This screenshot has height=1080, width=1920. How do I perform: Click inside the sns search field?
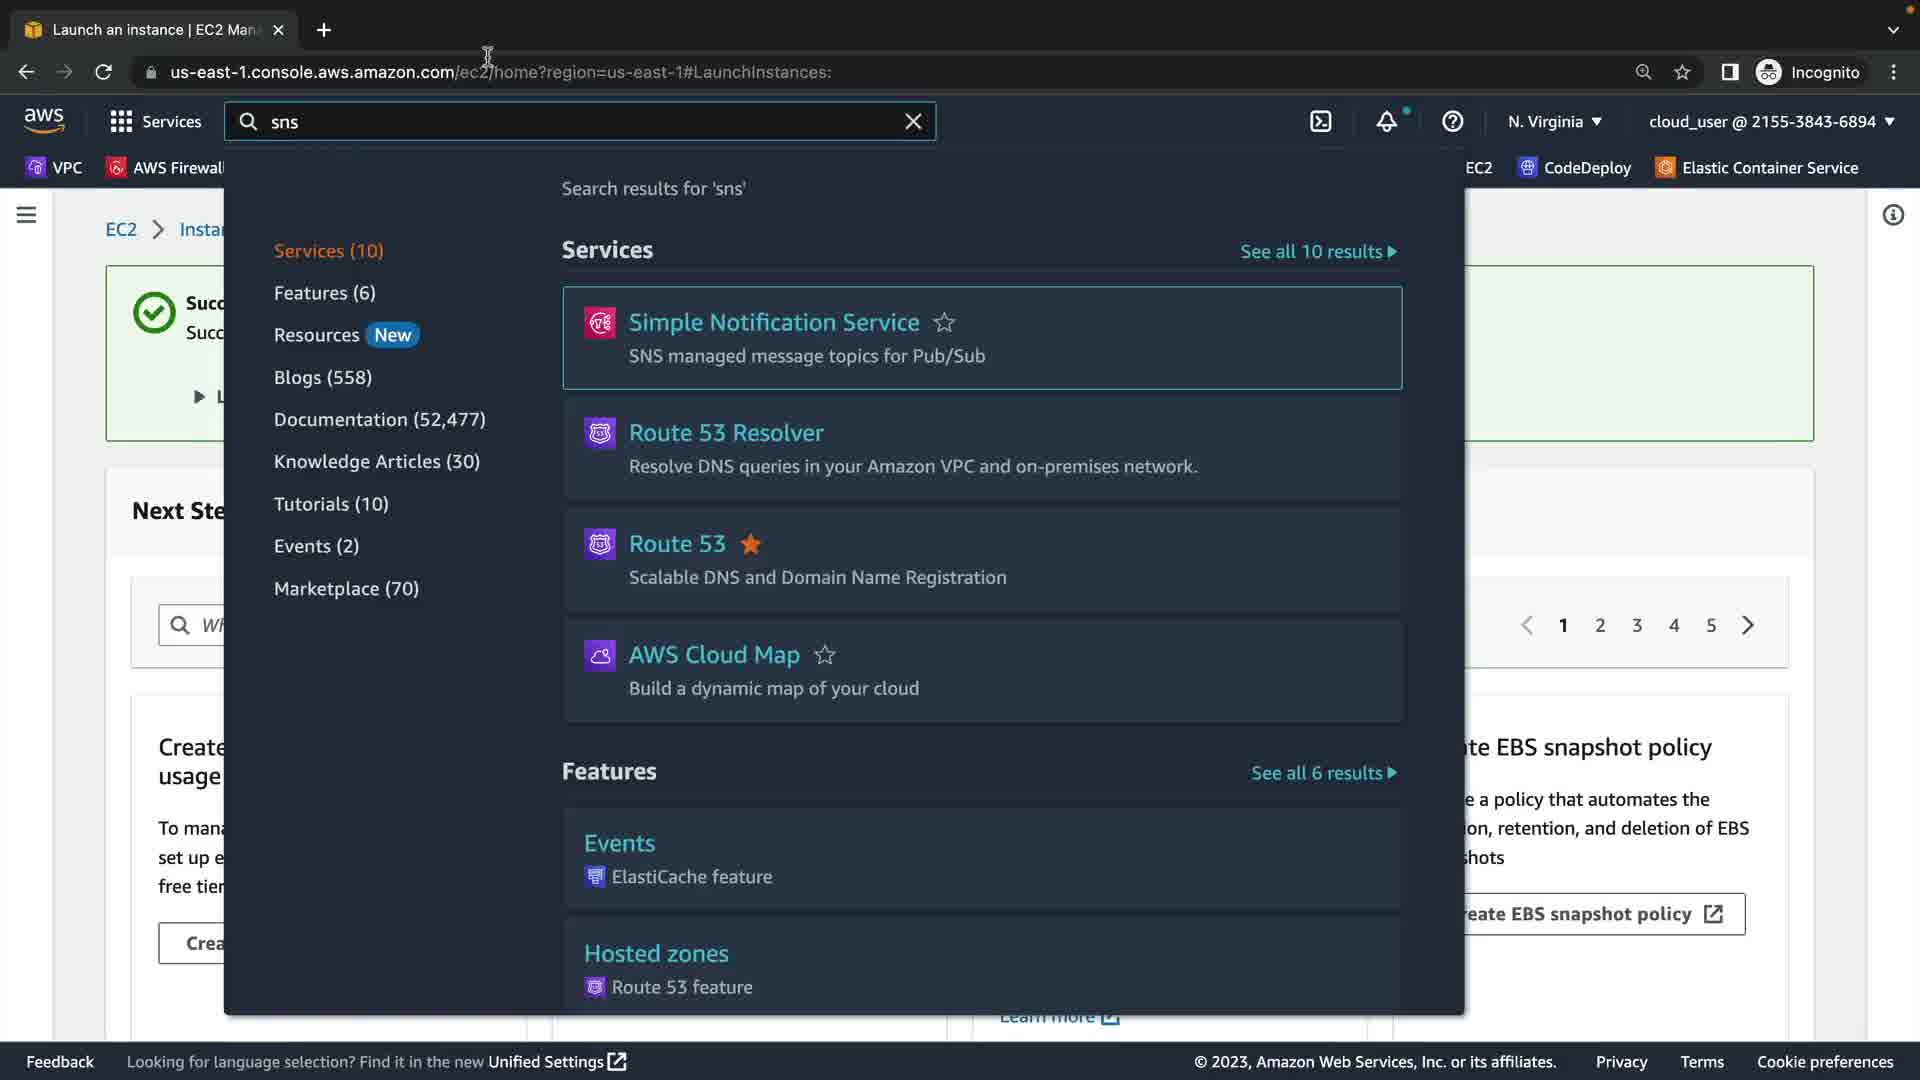(x=580, y=121)
